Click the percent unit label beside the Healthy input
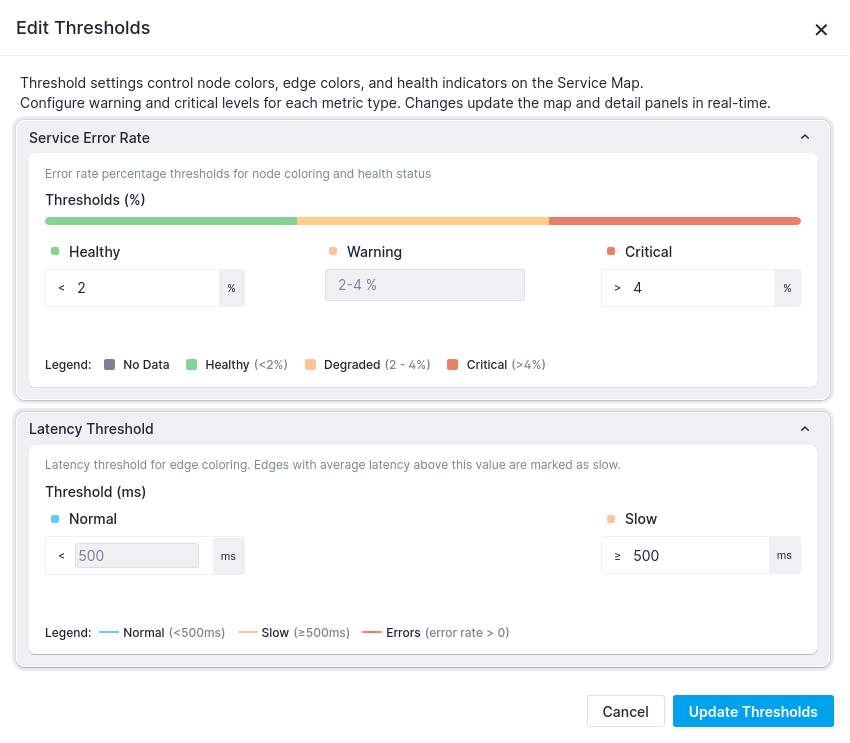The height and width of the screenshot is (743, 850). tap(231, 287)
